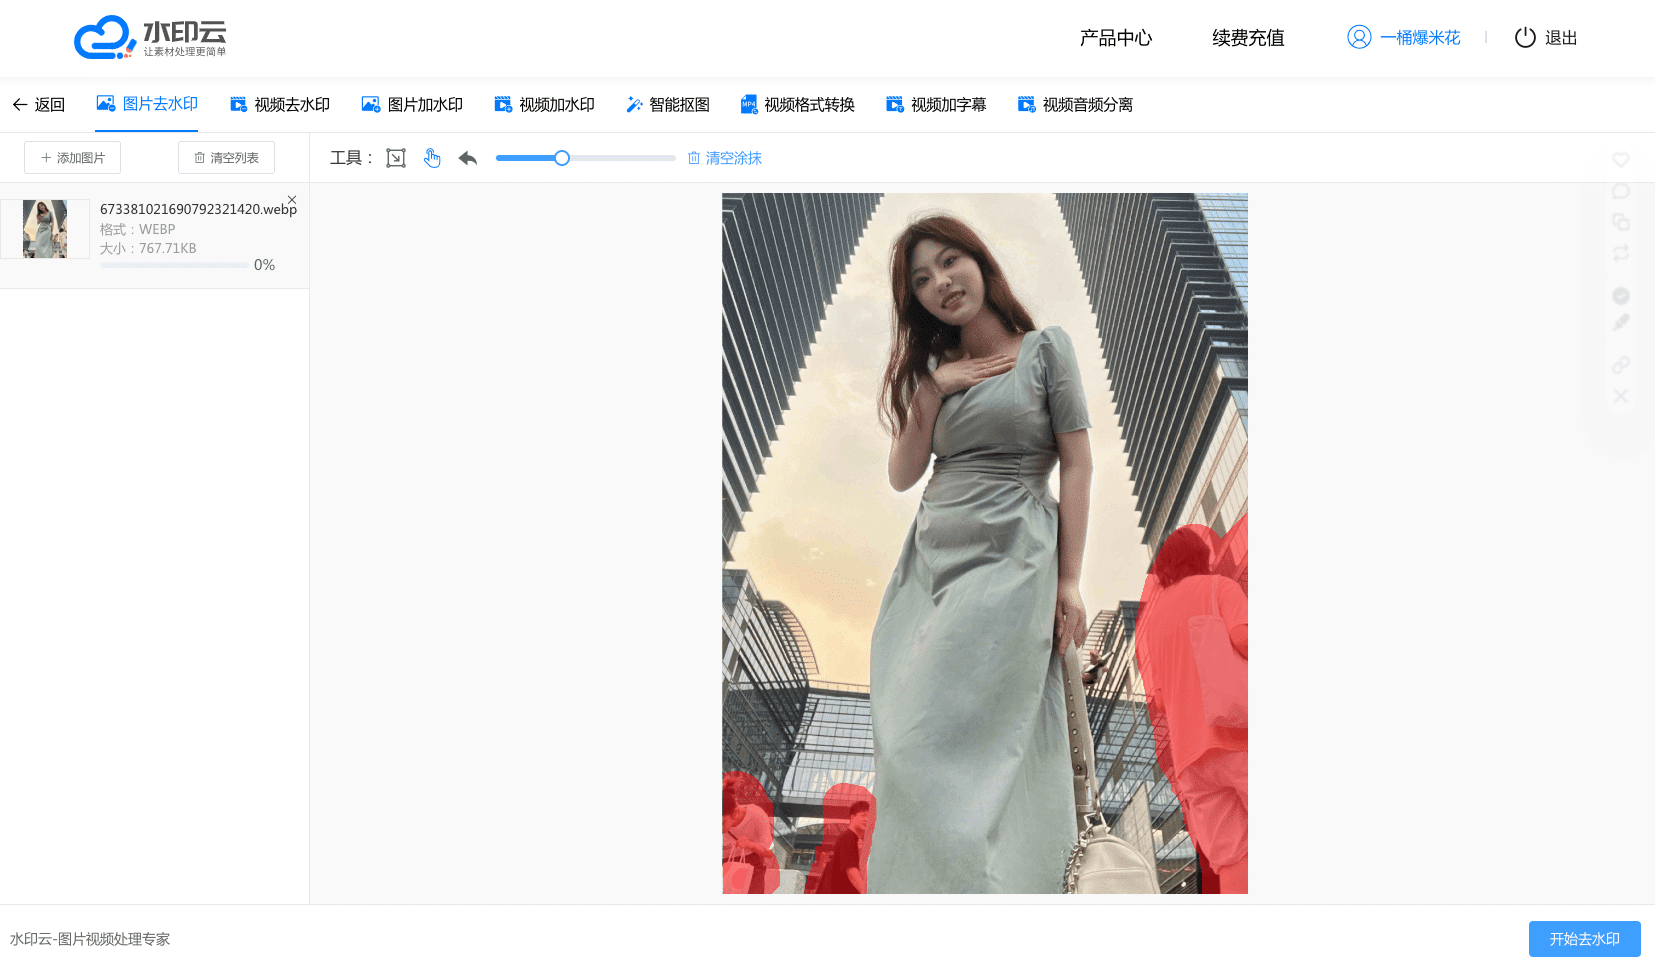Click the faded pen icon at right
The width and height of the screenshot is (1655, 961).
1621,323
